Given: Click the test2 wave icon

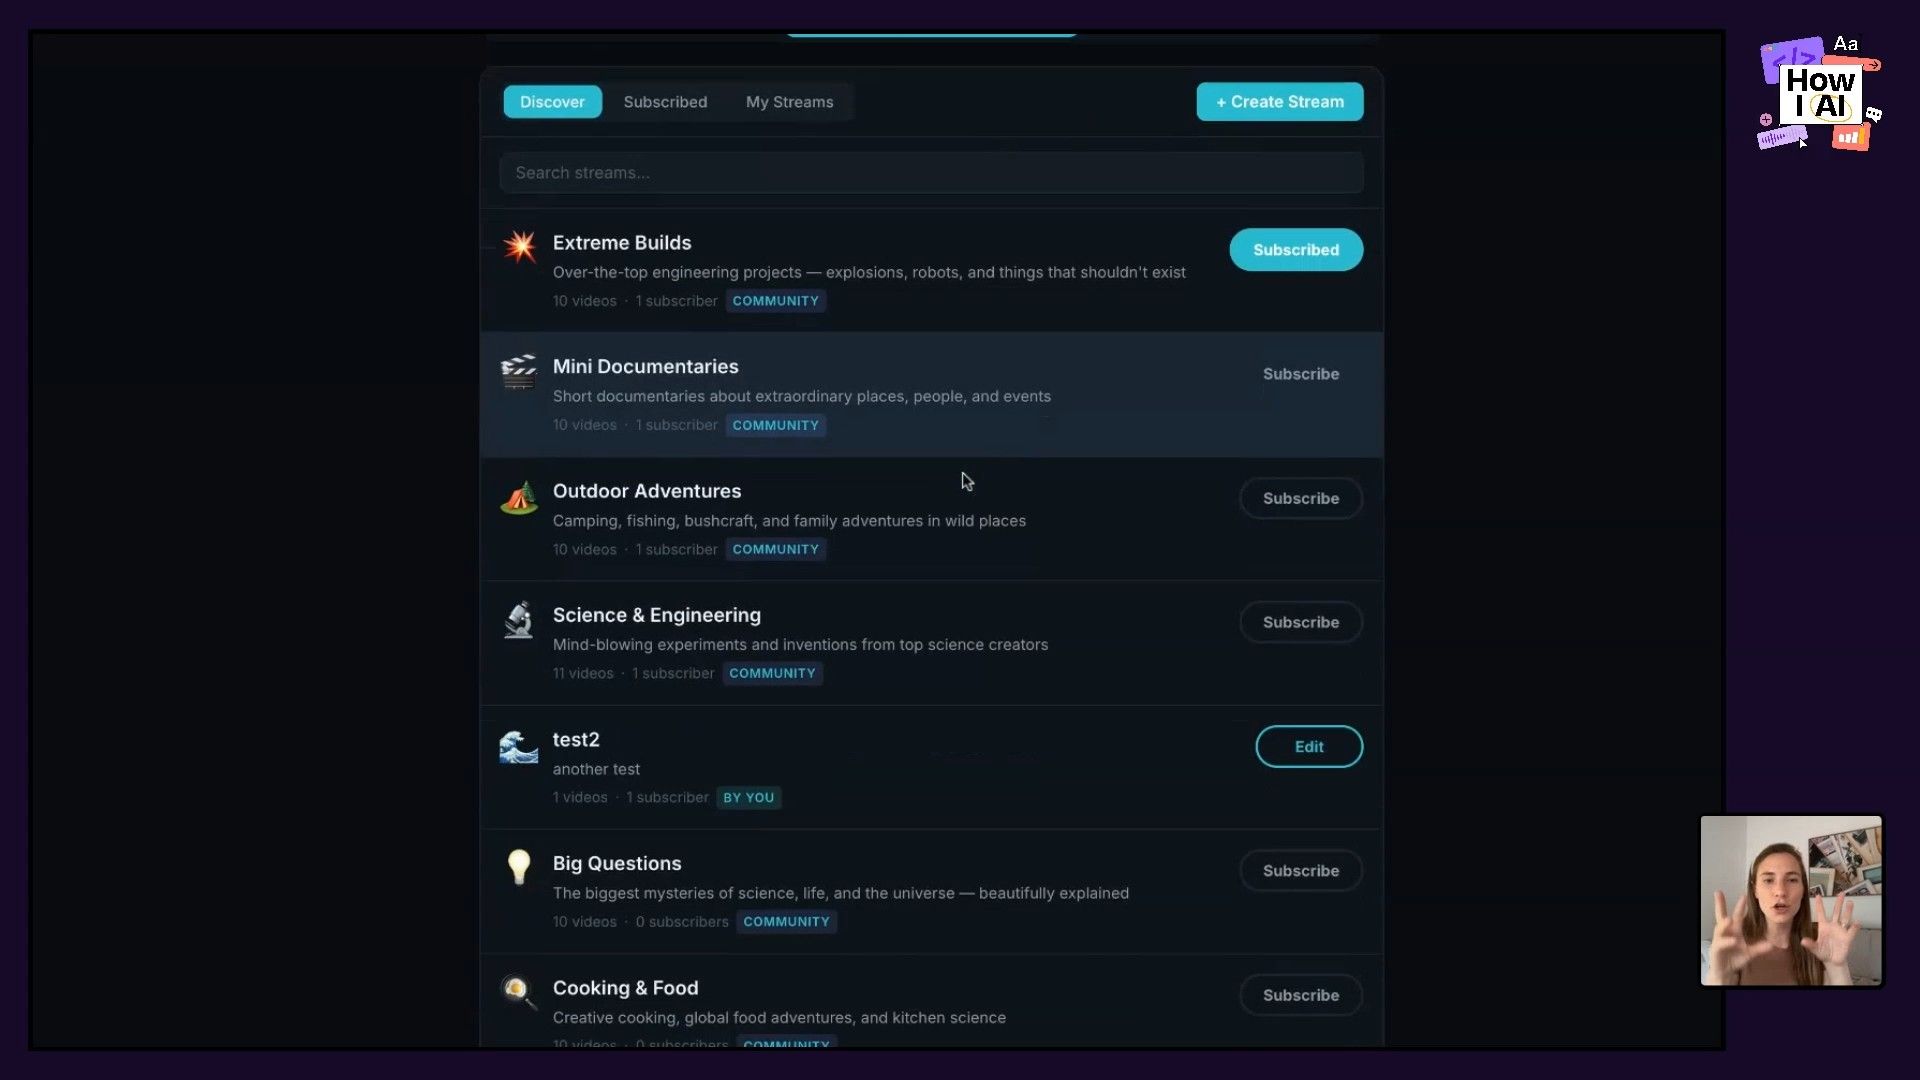Looking at the screenshot, I should (x=519, y=746).
